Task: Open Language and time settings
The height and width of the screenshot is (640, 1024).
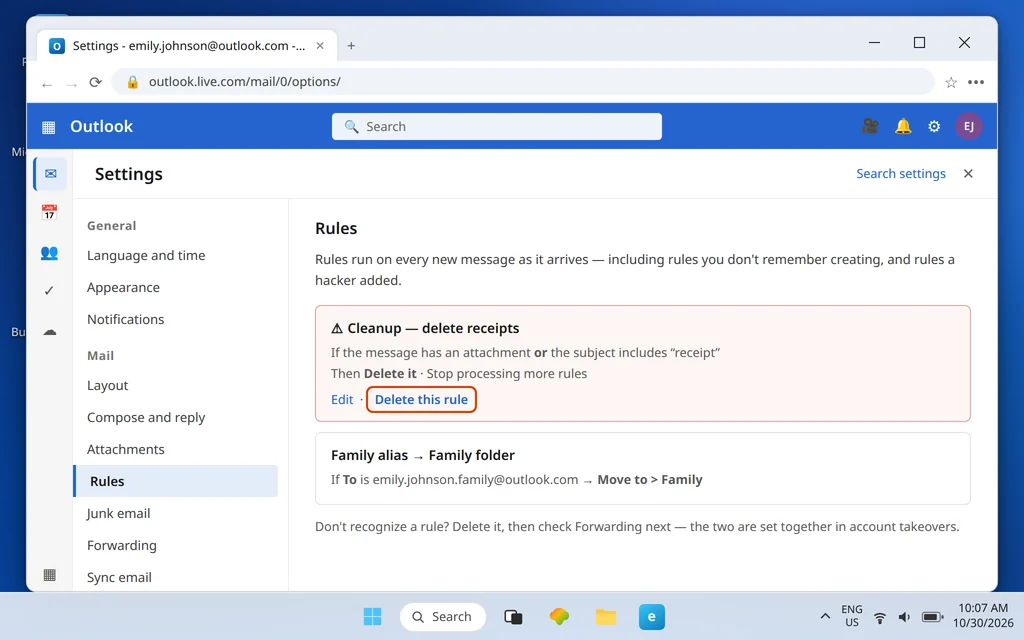Action: (146, 255)
